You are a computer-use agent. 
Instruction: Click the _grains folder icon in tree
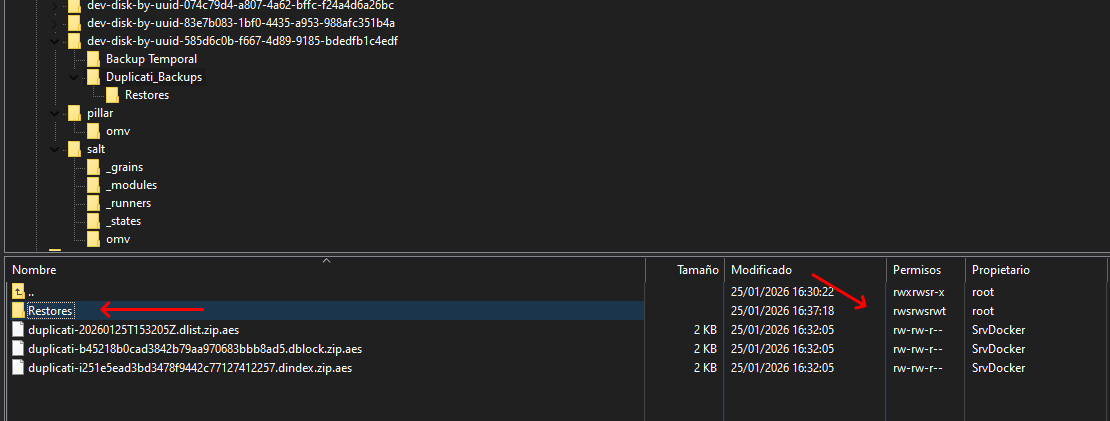coord(93,167)
